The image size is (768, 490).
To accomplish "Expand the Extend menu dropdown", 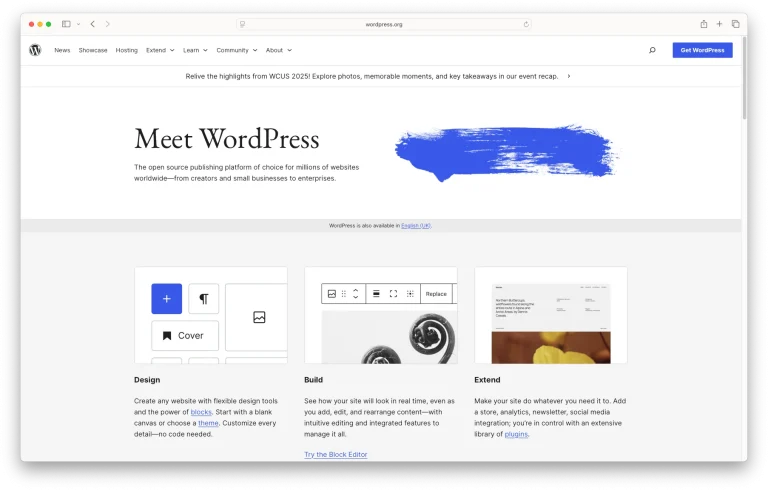I will [160, 50].
